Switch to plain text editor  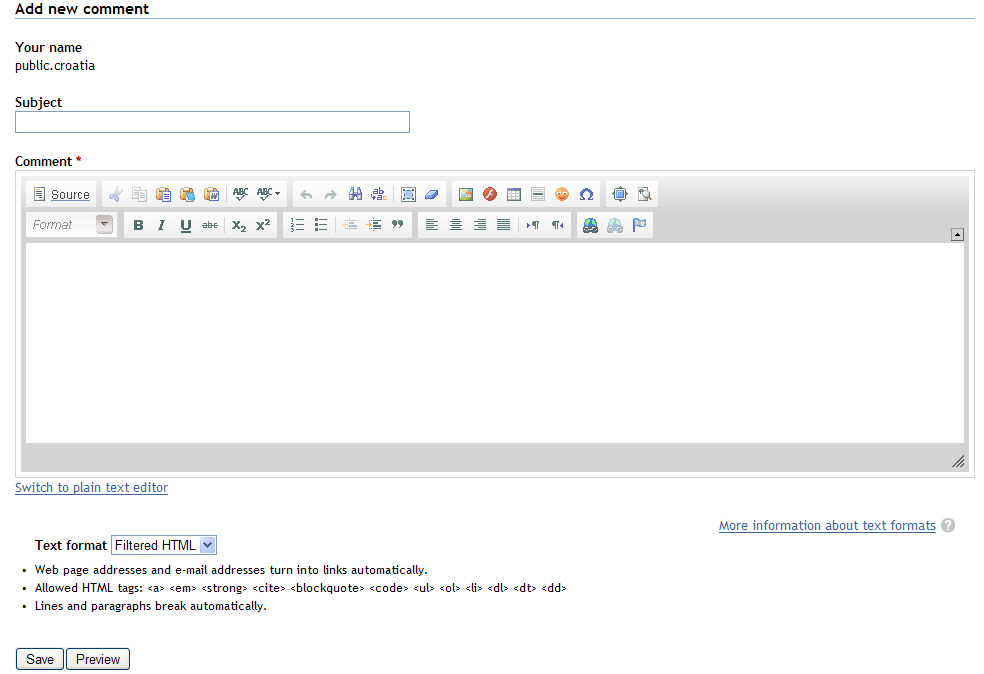point(91,488)
